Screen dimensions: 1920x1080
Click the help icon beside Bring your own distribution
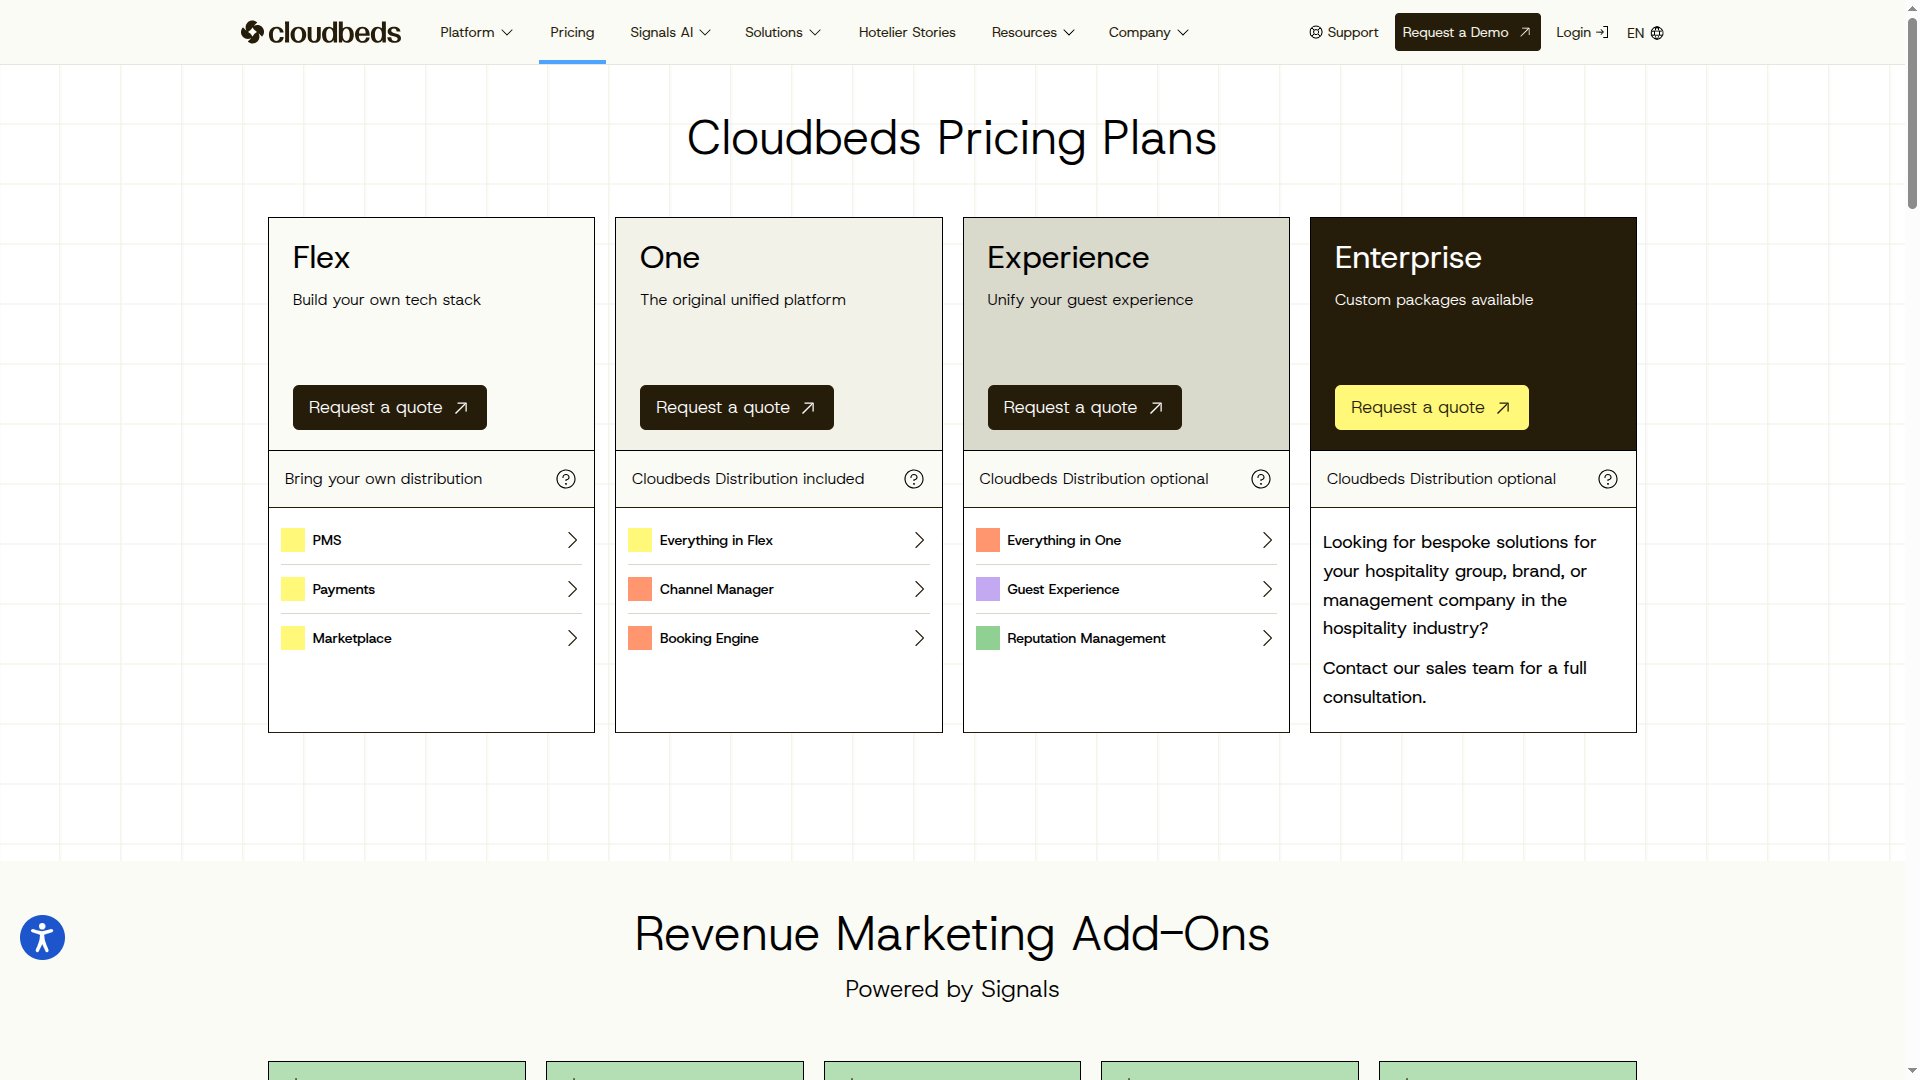(x=566, y=479)
